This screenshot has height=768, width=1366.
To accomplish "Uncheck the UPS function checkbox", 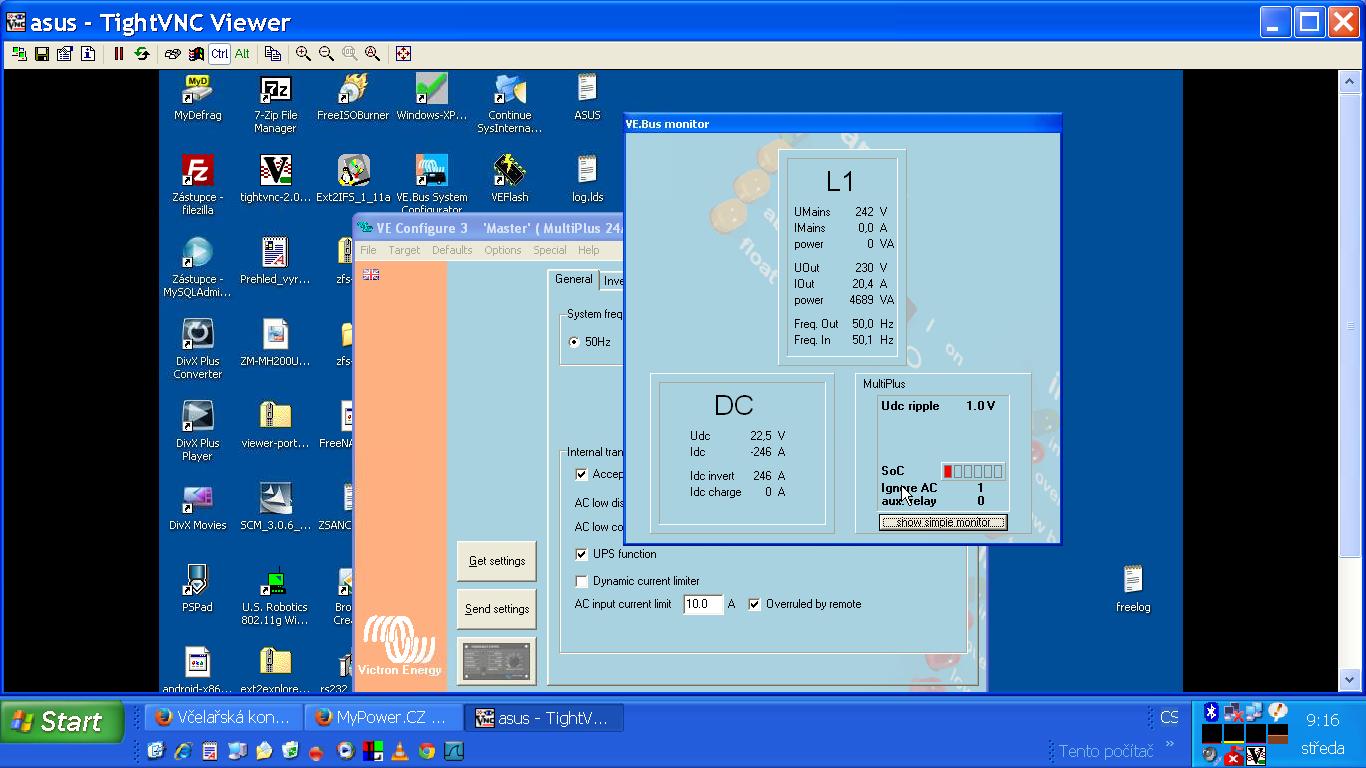I will tap(581, 554).
